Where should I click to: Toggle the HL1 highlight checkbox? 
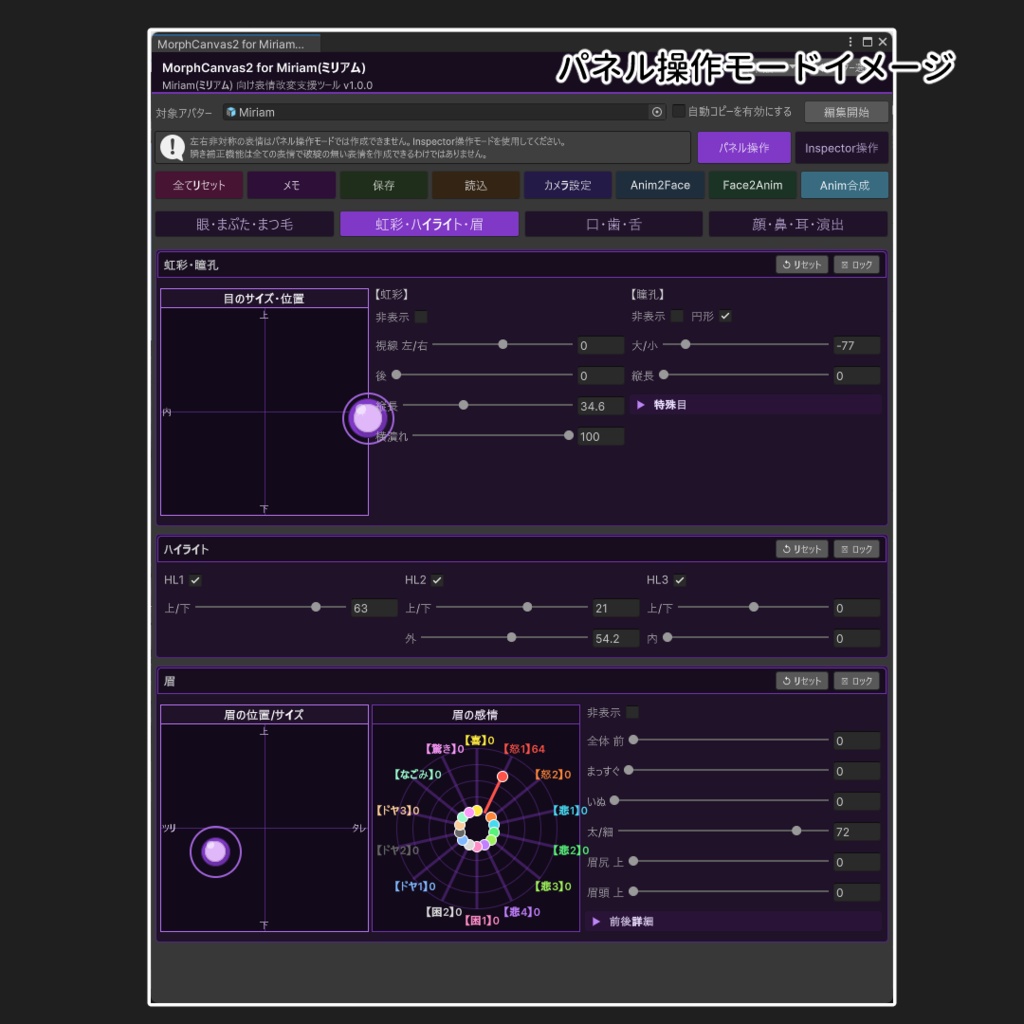(x=195, y=580)
